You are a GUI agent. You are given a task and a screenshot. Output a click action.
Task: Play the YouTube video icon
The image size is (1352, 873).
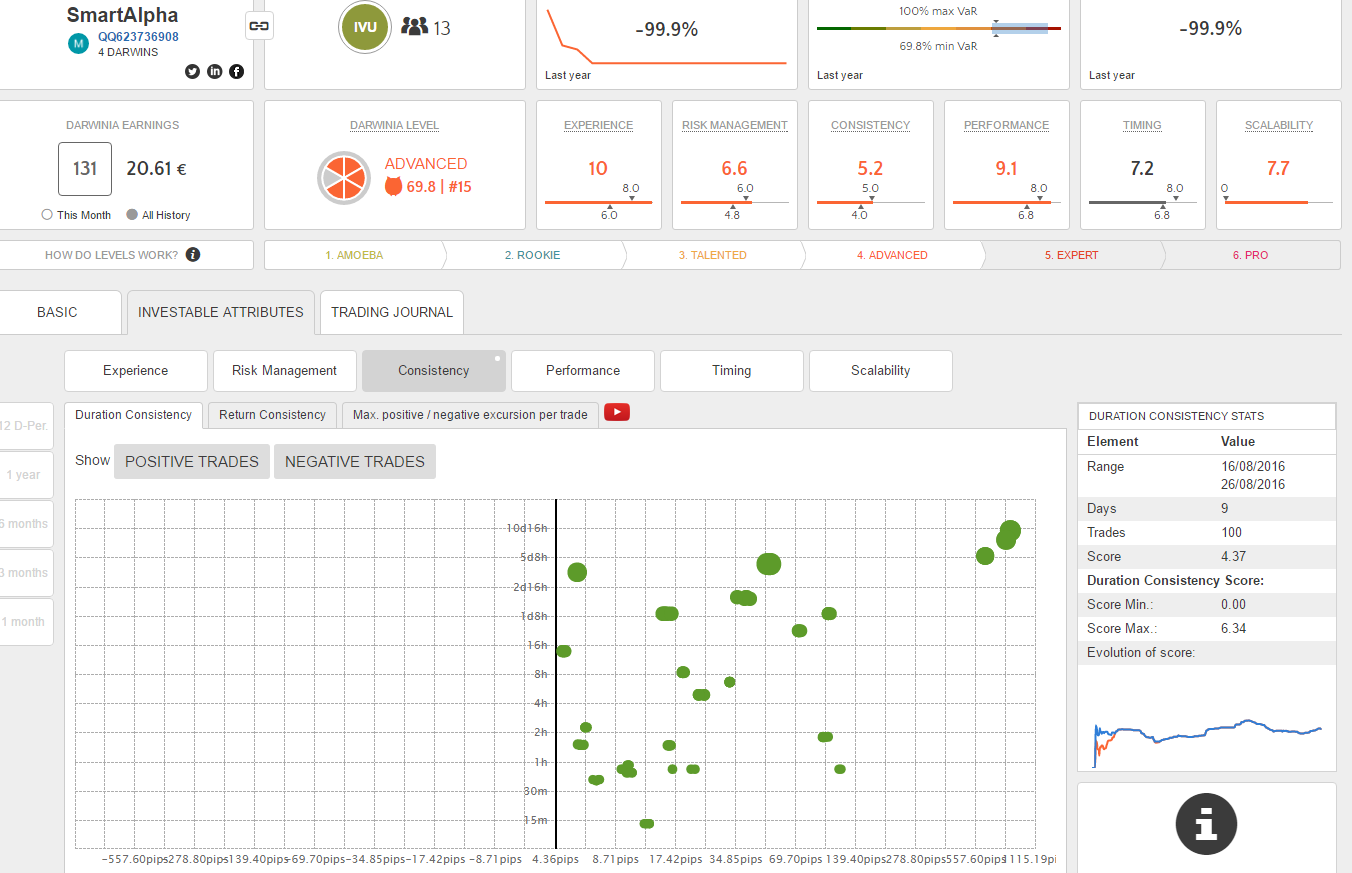(x=617, y=412)
